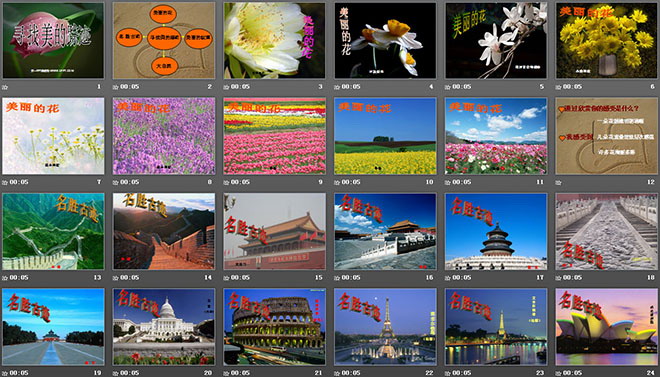Click the transition star icon under slide 15
This screenshot has height=377, width=660.
pyautogui.click(x=226, y=278)
